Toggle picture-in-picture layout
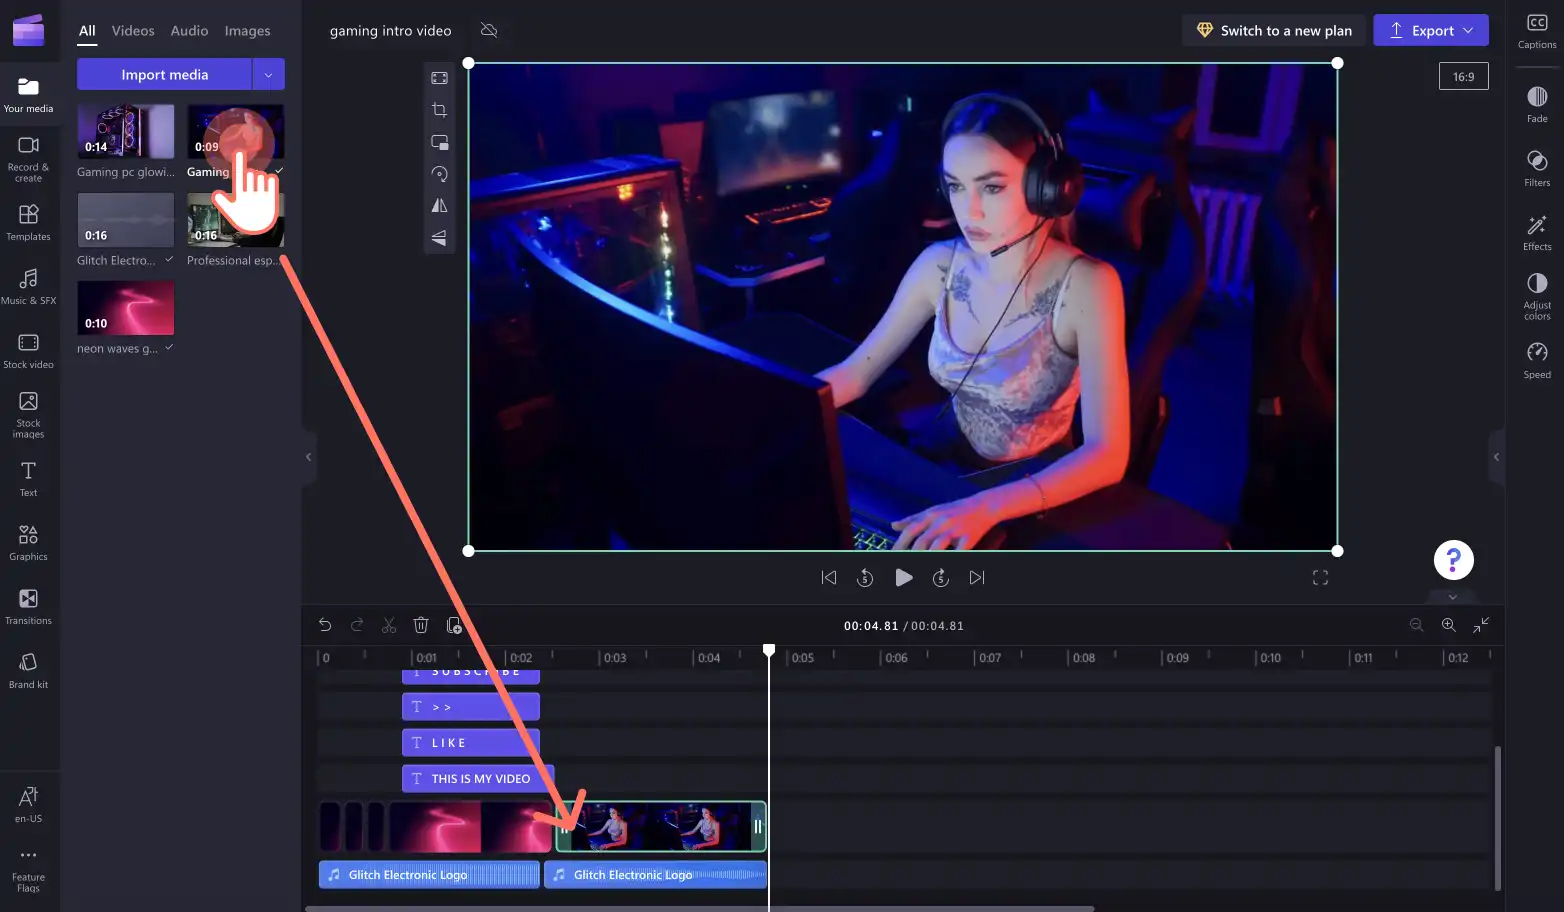 point(439,142)
